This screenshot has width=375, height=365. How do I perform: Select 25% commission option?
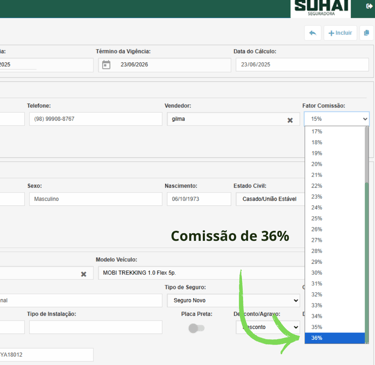tap(335, 218)
